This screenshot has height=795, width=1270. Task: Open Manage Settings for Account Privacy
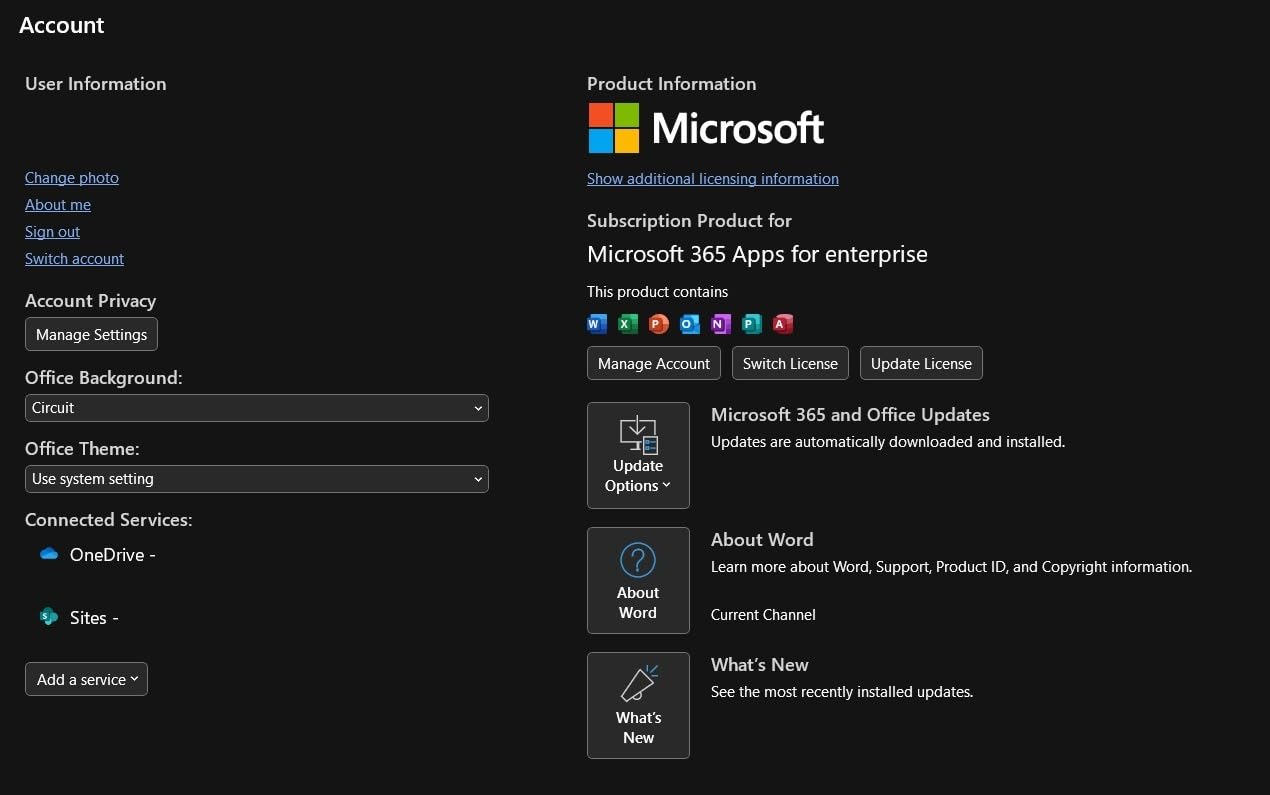(91, 334)
